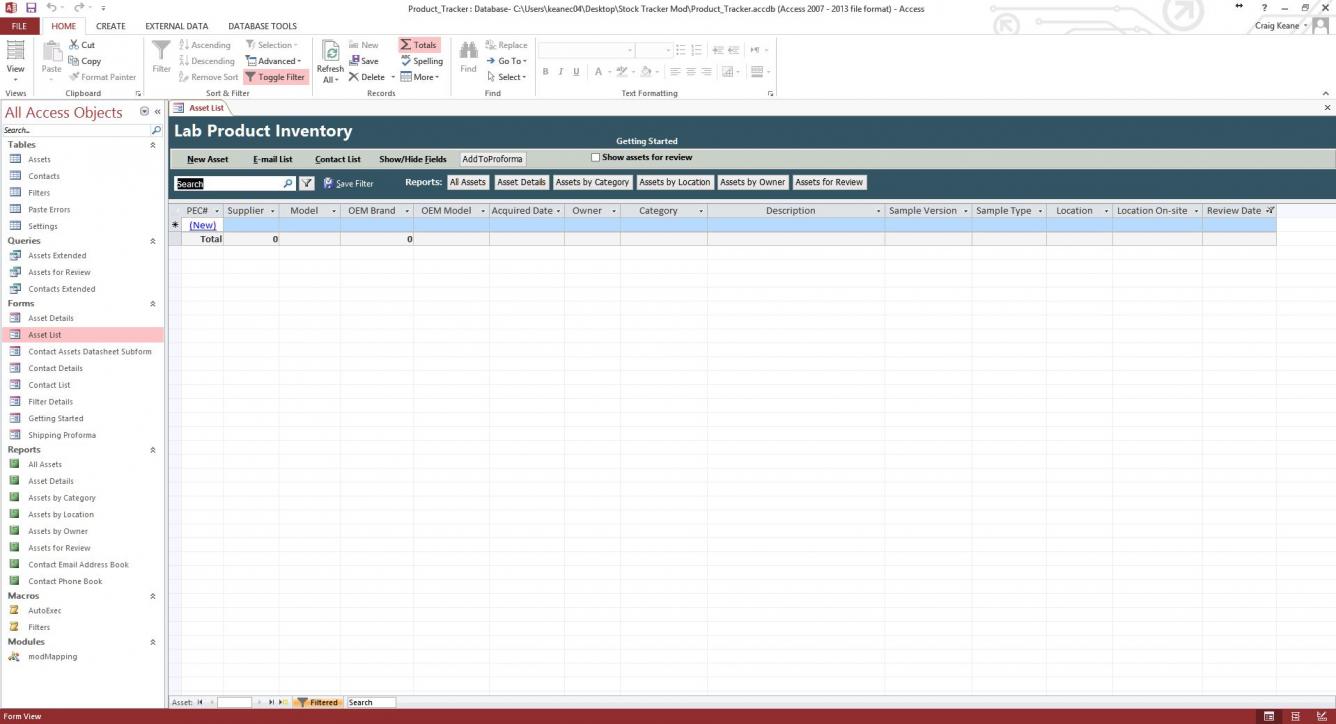1336x724 pixels.
Task: Open the Contacts table
Action: (x=44, y=176)
